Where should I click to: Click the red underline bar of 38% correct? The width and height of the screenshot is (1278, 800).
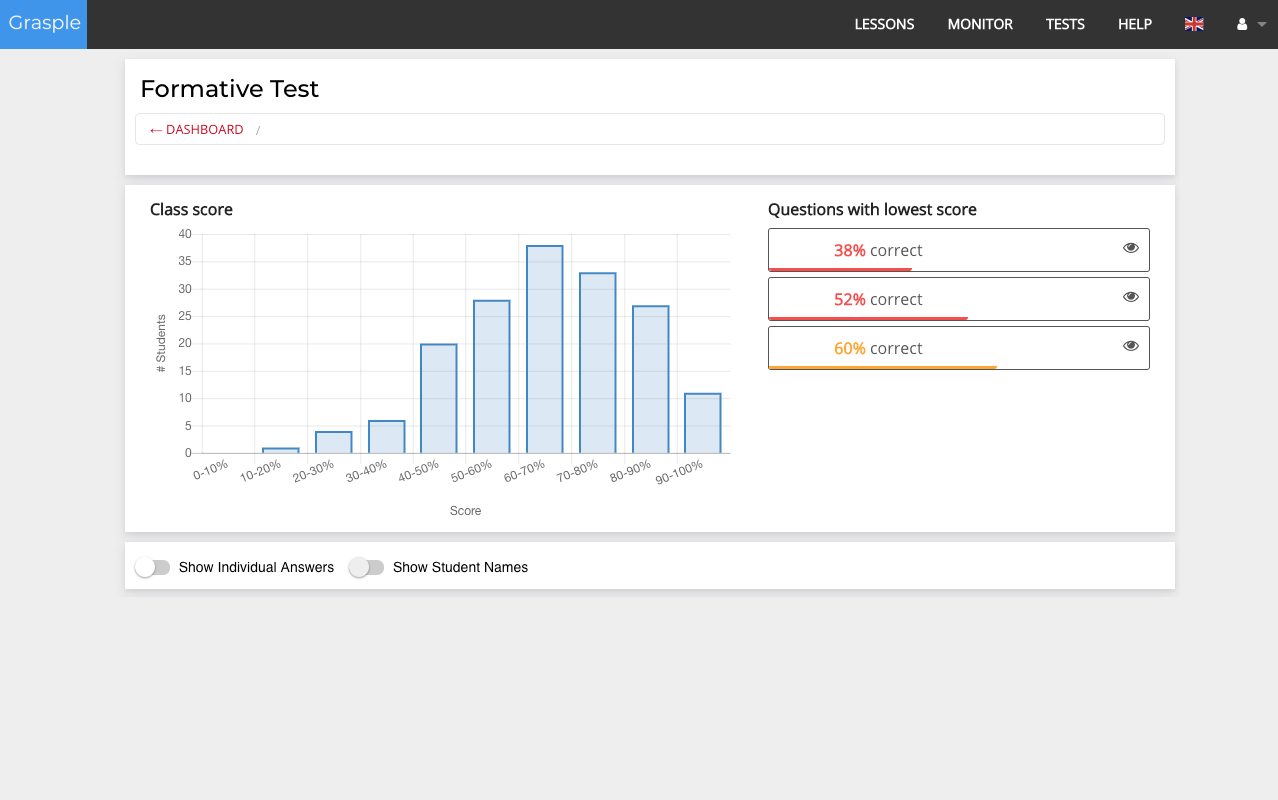click(x=840, y=268)
